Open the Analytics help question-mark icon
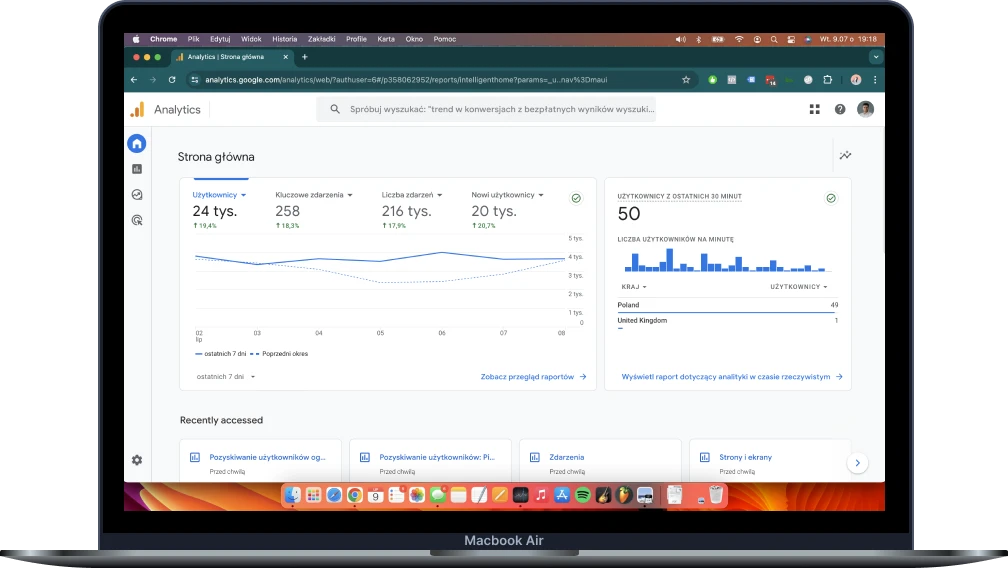This screenshot has height=568, width=1008. click(840, 109)
